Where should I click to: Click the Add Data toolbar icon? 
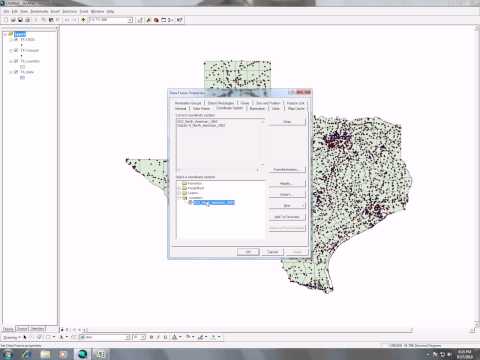(x=83, y=20)
